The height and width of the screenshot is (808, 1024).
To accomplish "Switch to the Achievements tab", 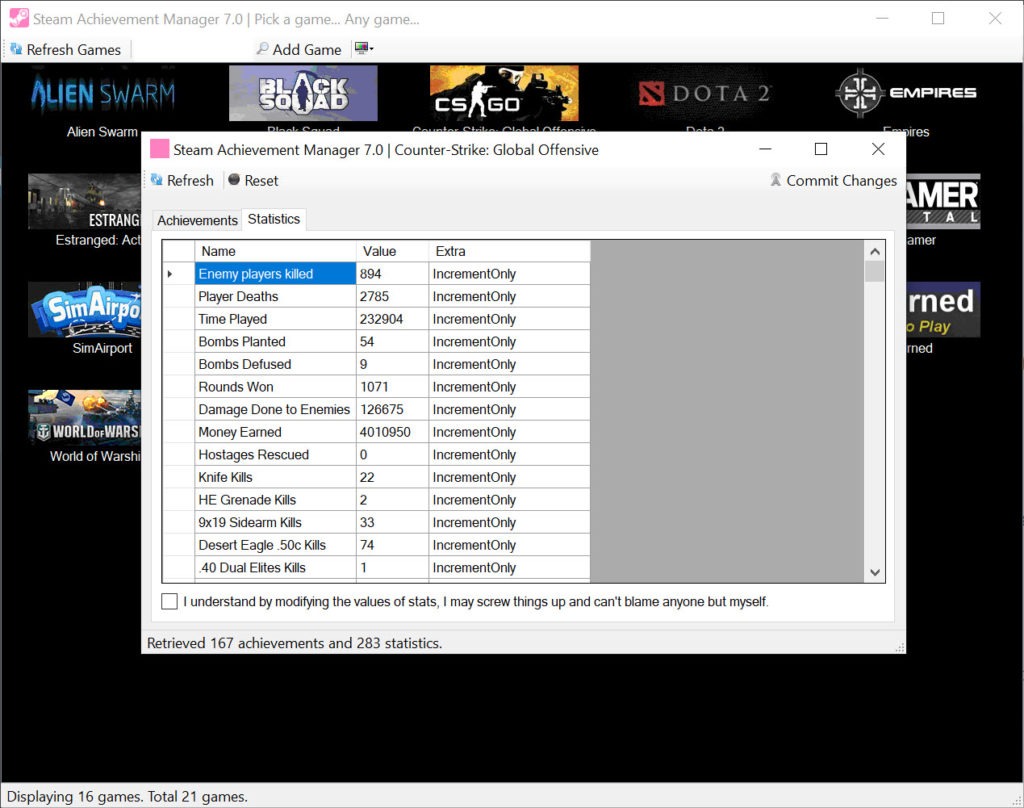I will pyautogui.click(x=197, y=220).
